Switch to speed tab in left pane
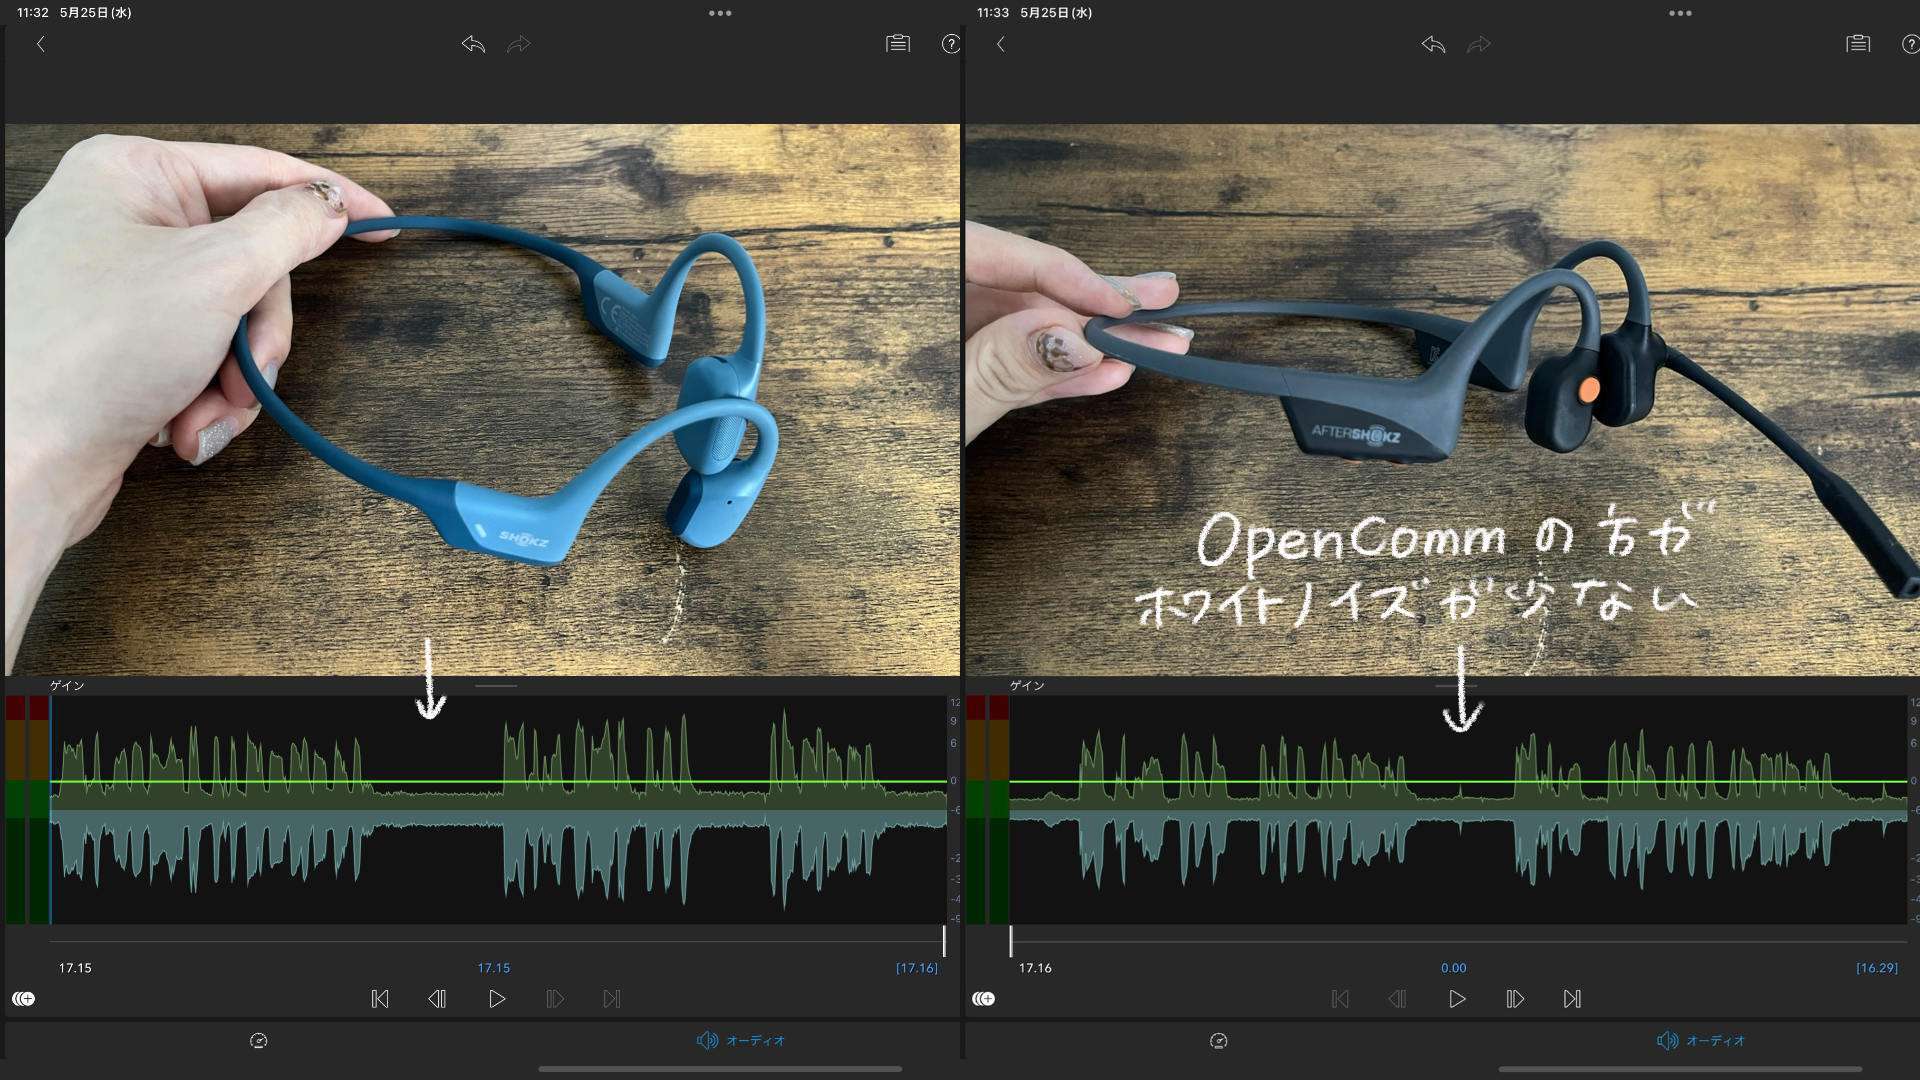The image size is (1920, 1080). click(x=258, y=1041)
